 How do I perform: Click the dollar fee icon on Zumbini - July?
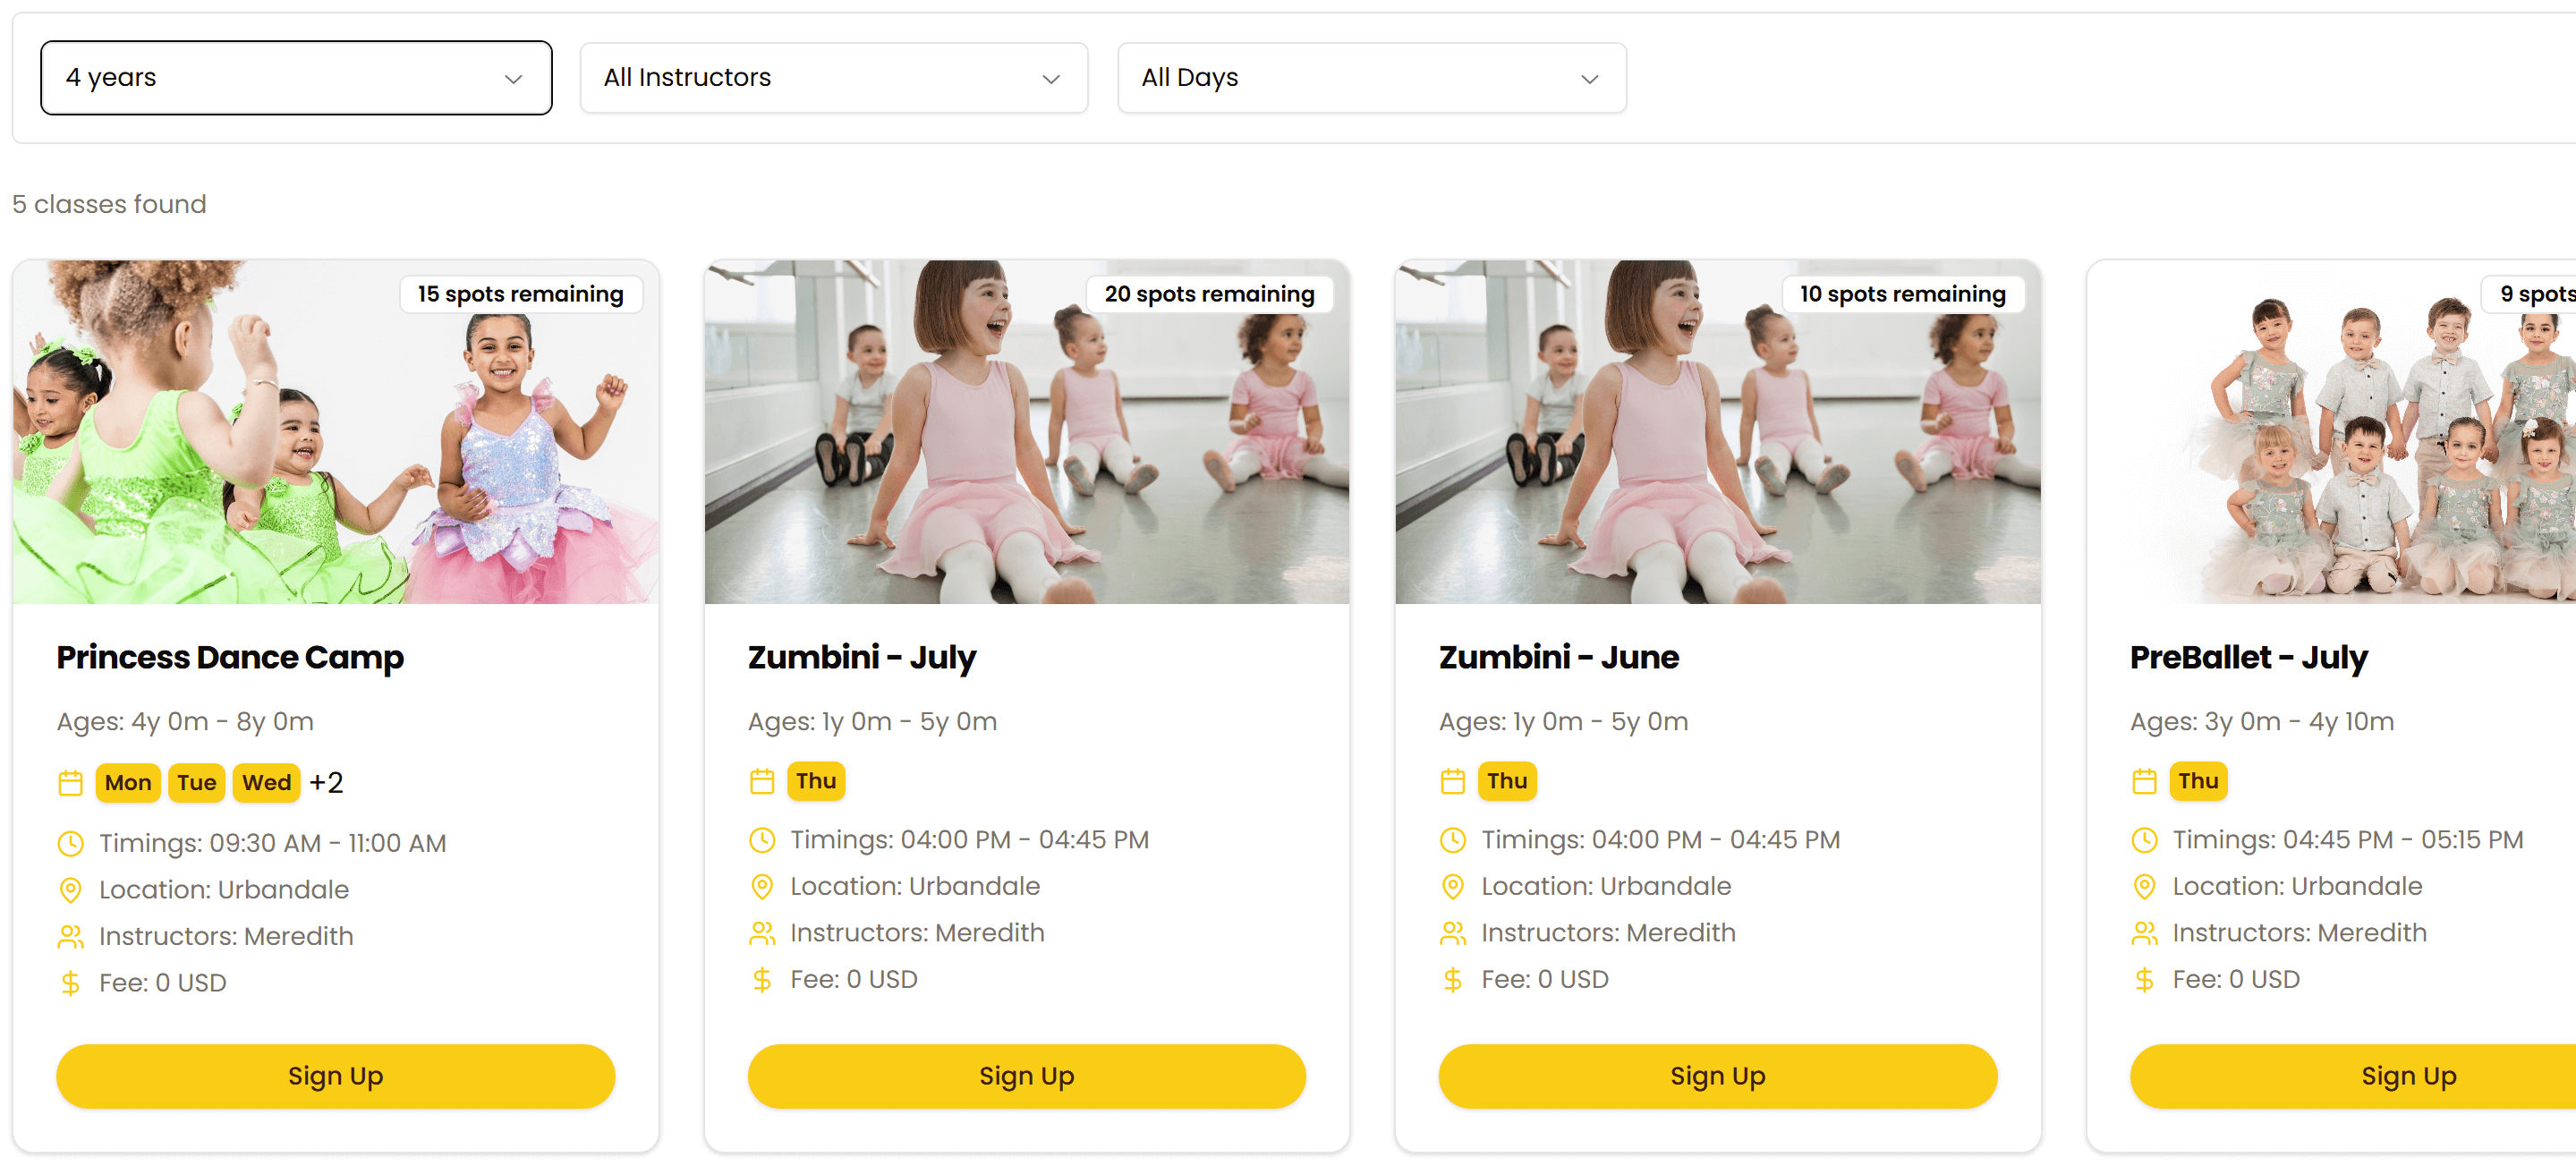pyautogui.click(x=762, y=979)
